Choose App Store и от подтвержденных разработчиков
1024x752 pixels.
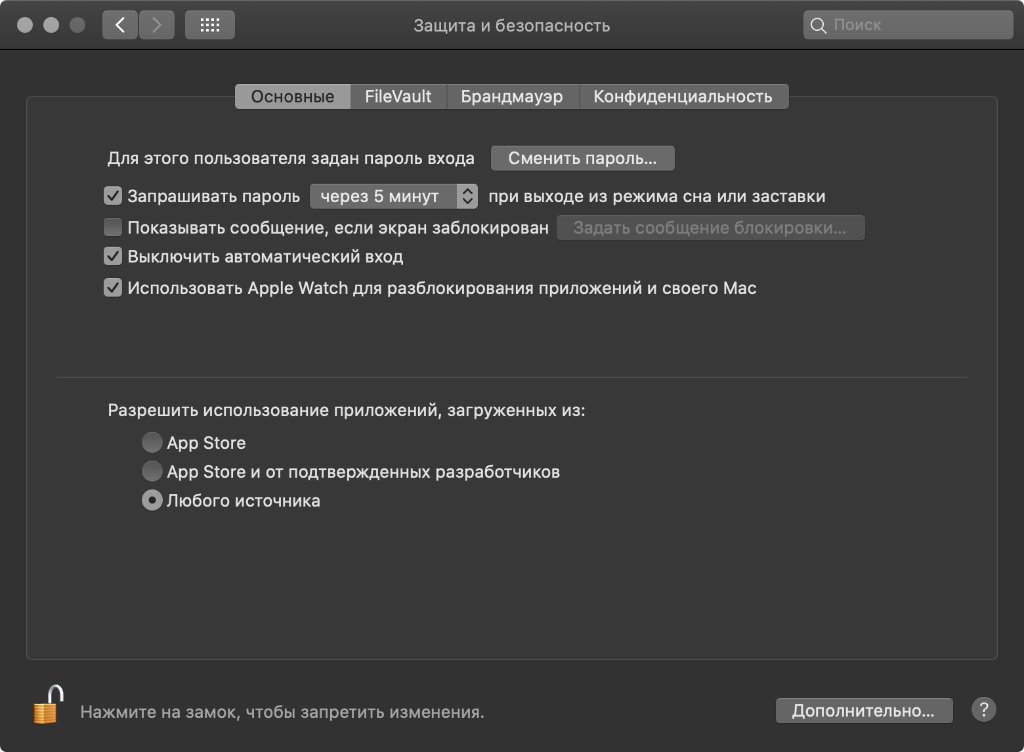[152, 471]
